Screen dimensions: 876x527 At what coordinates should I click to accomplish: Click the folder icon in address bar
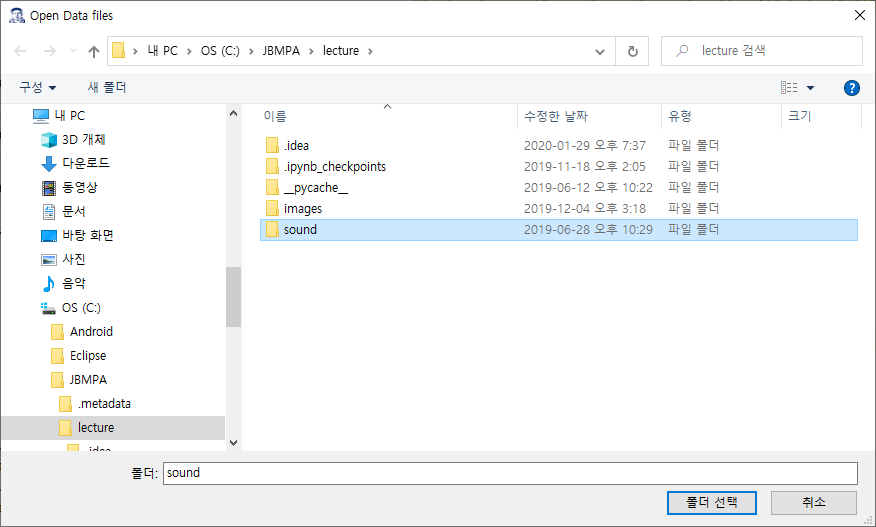(x=118, y=51)
